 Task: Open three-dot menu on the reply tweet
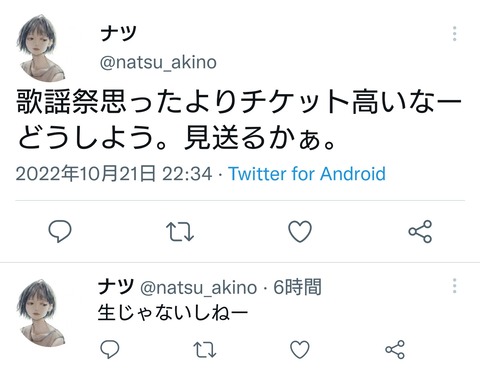click(454, 286)
